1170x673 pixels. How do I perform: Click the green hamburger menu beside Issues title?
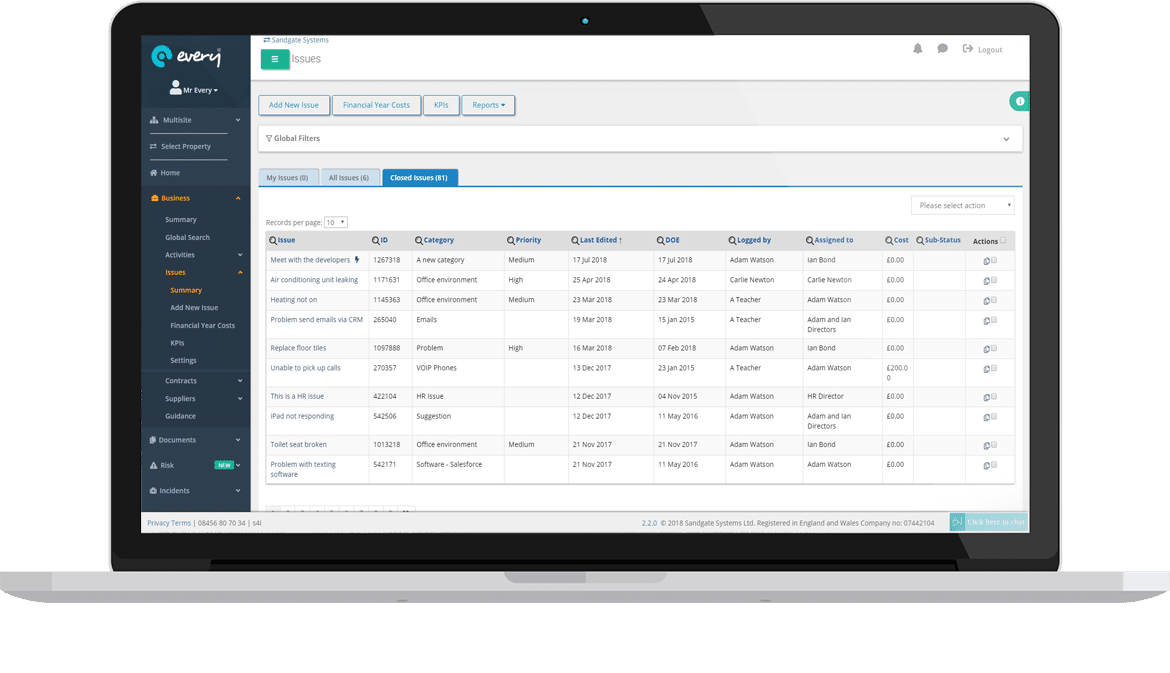click(x=275, y=59)
